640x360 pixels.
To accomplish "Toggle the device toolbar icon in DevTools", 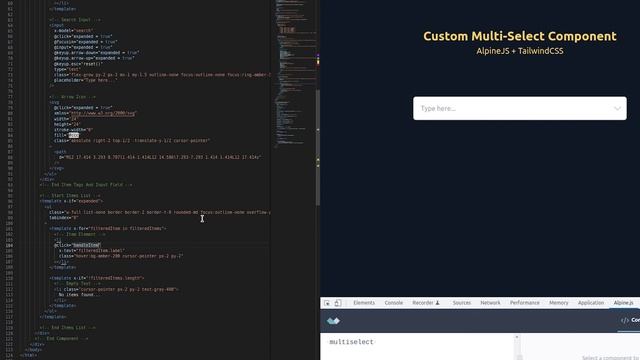I will tap(338, 303).
